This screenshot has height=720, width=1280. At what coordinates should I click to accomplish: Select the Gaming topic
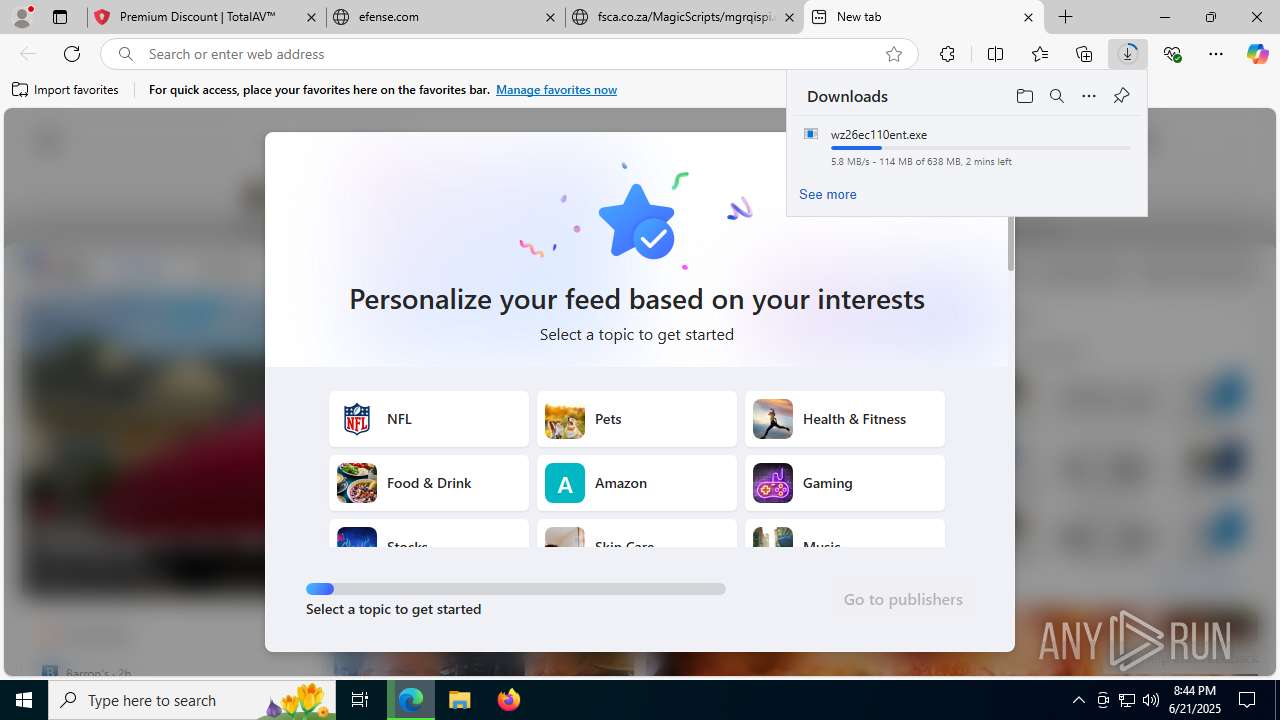[x=845, y=483]
